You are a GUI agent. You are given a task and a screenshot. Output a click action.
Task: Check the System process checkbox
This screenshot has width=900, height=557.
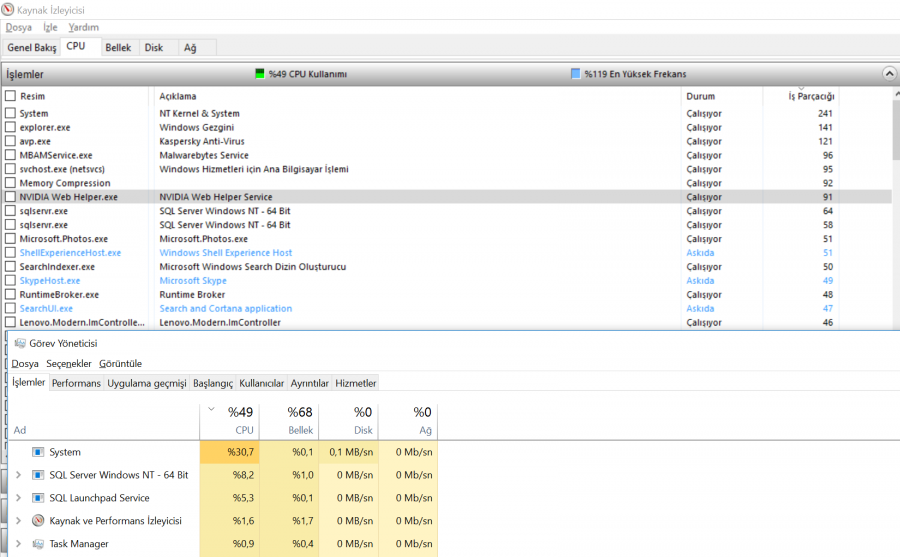(10, 113)
